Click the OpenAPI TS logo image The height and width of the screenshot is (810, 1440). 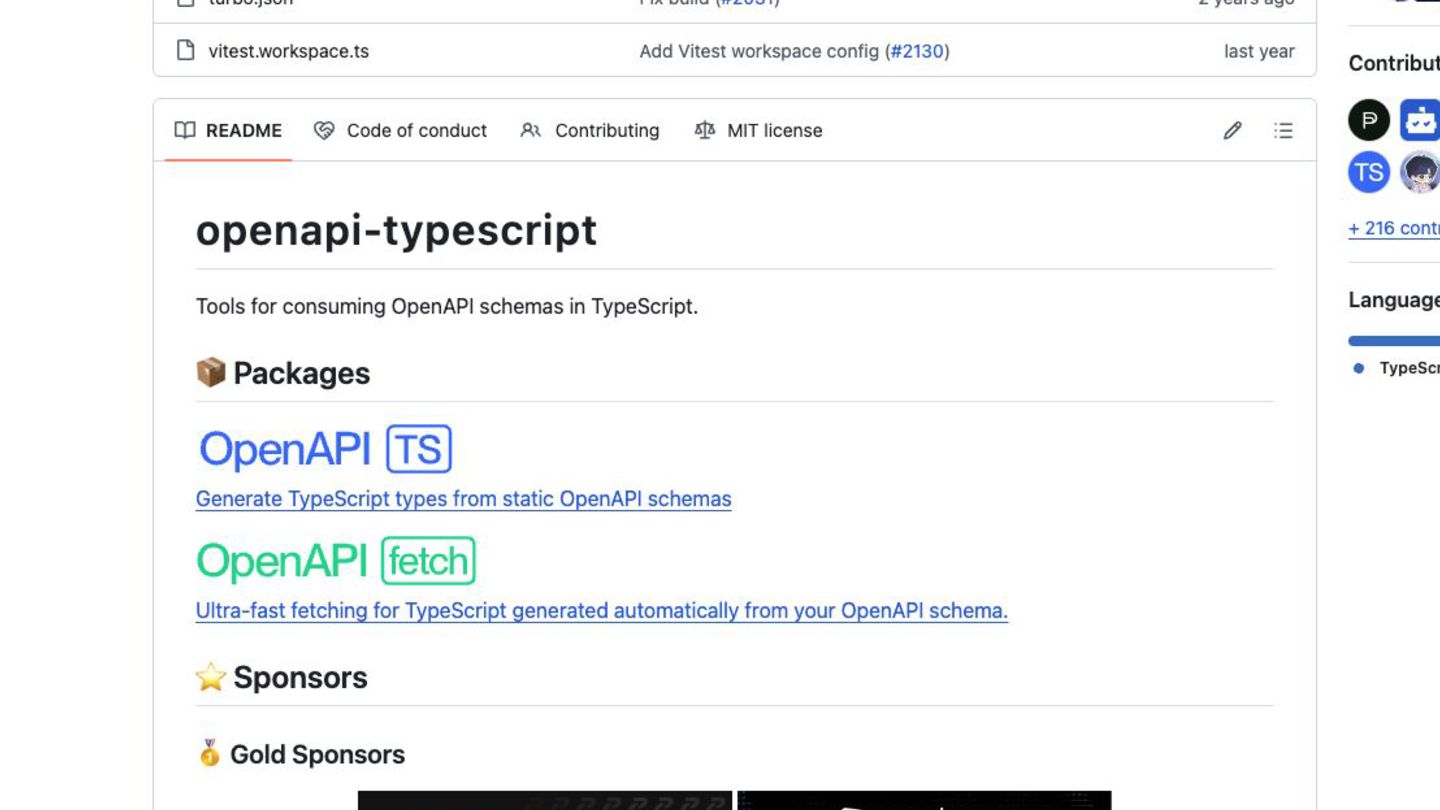tap(326, 449)
